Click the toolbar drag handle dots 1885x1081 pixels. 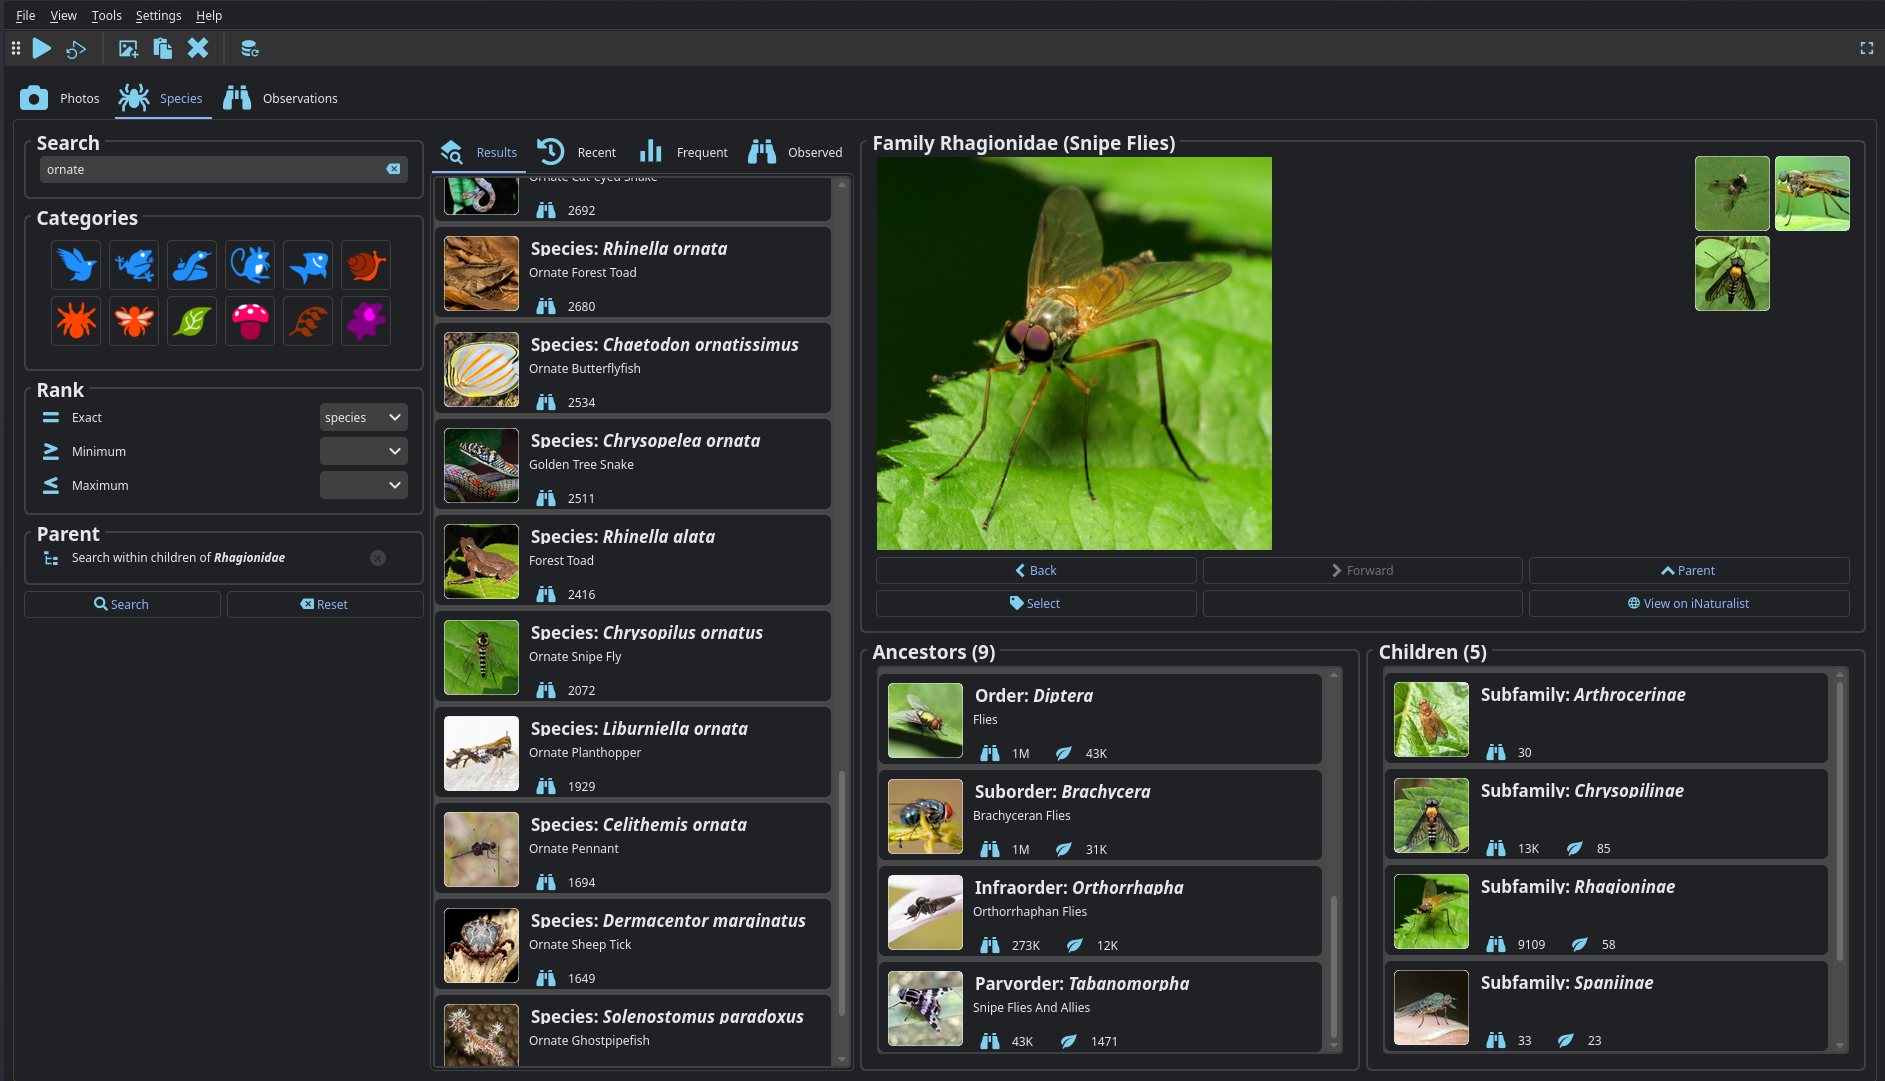pos(16,48)
